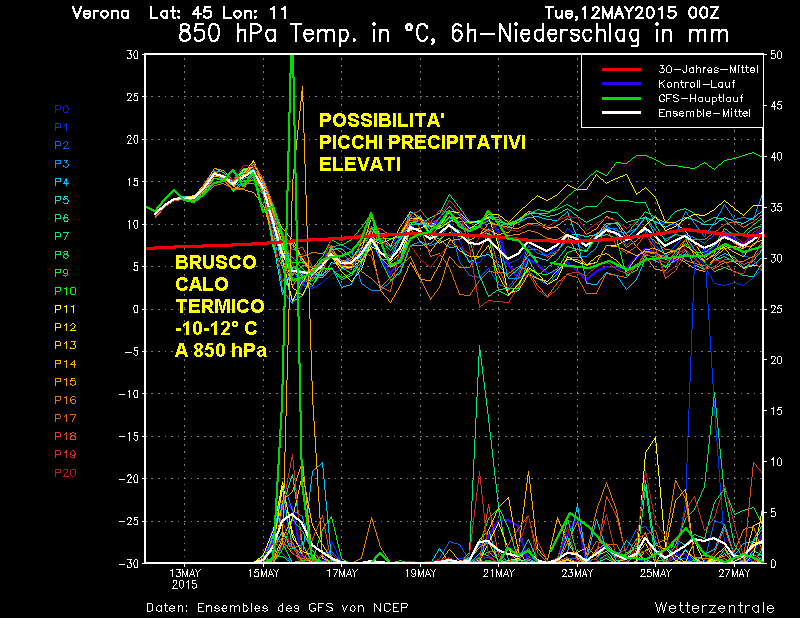Click the white Ensemble-Mittel legend line
The width and height of the screenshot is (800, 618).
(x=621, y=113)
